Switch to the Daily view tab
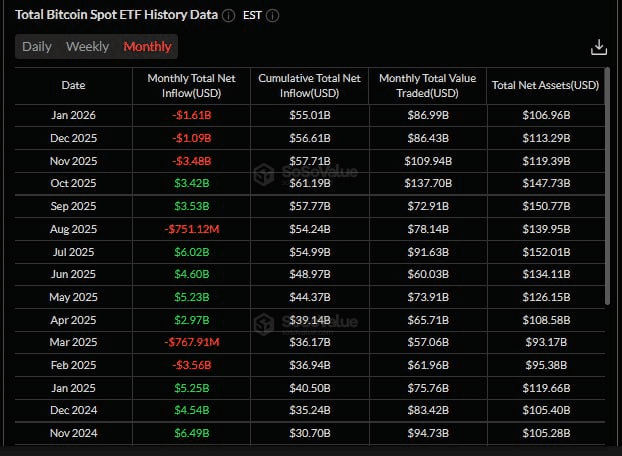 pyautogui.click(x=37, y=47)
